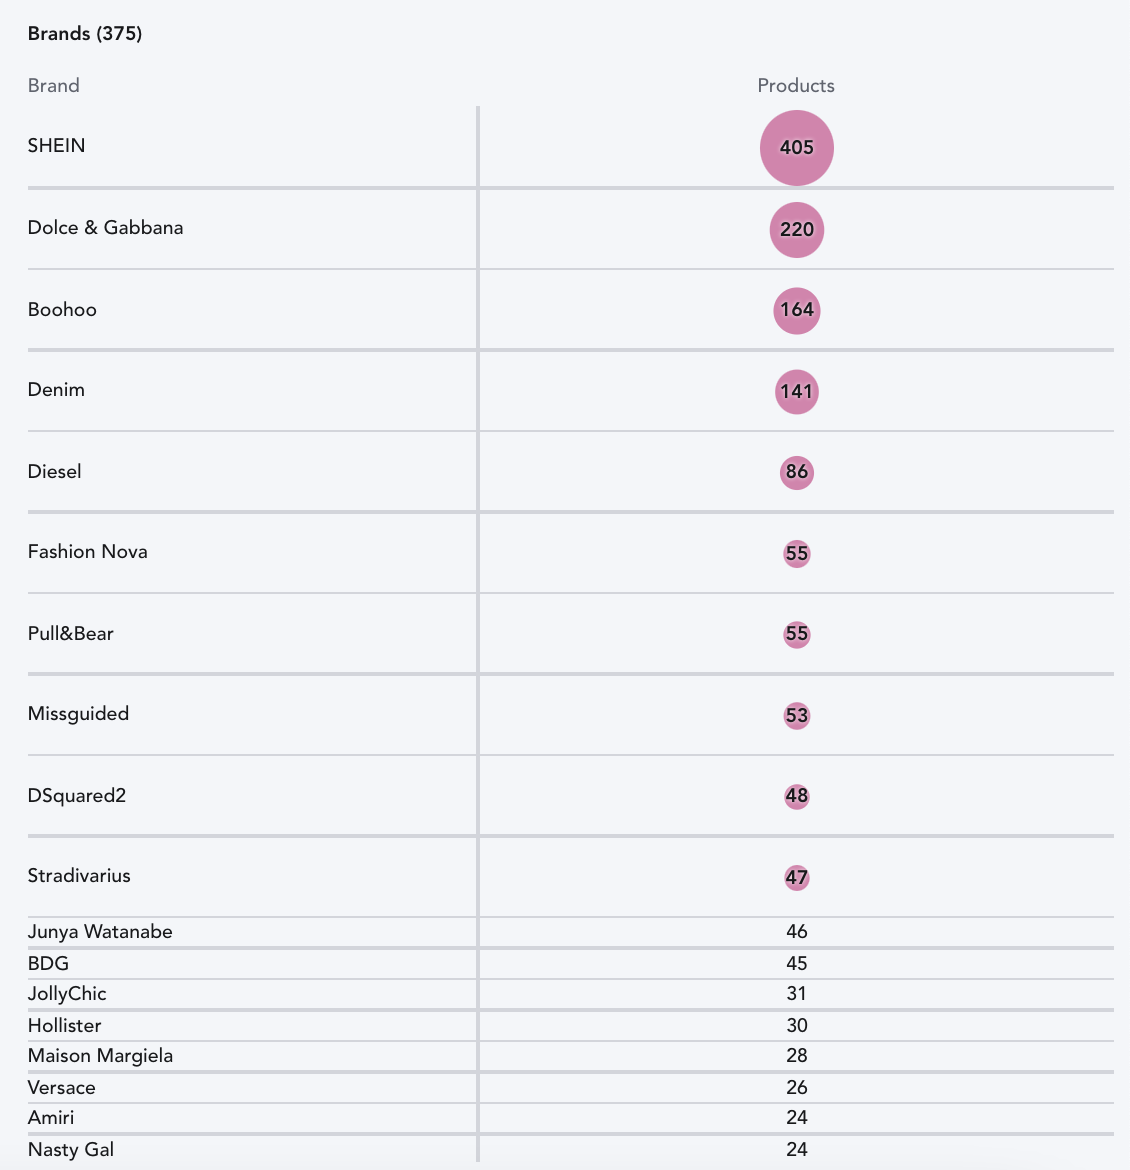Click the Brand column header
Image resolution: width=1130 pixels, height=1170 pixels.
(x=54, y=86)
